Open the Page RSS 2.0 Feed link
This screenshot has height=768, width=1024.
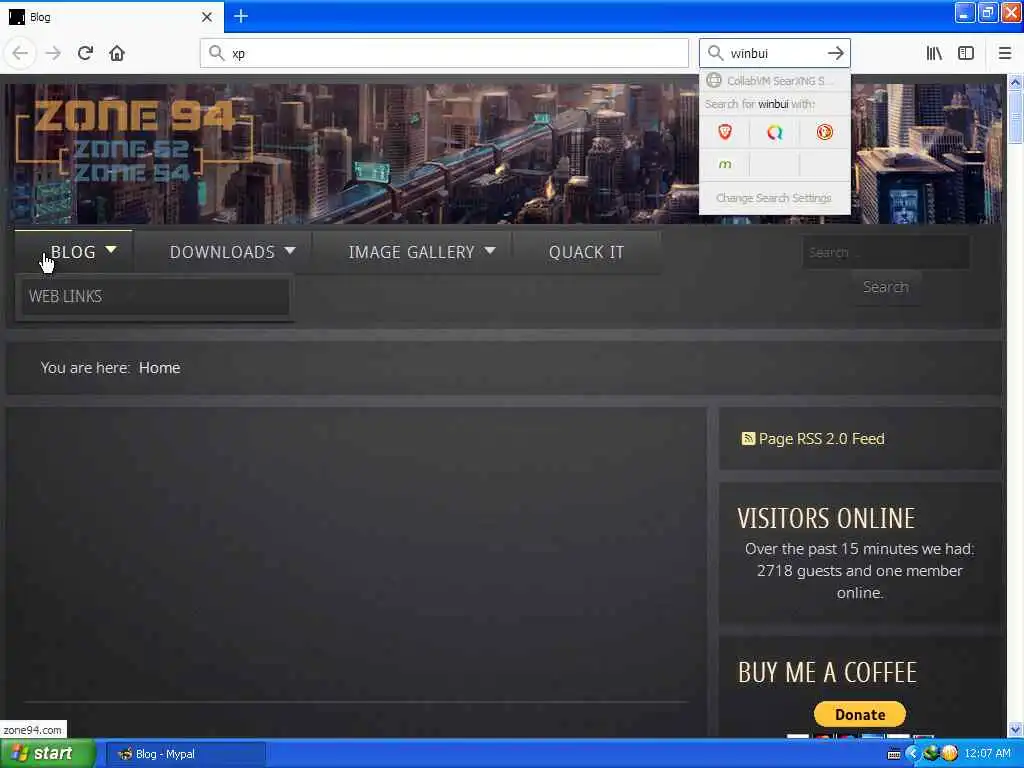pos(821,439)
